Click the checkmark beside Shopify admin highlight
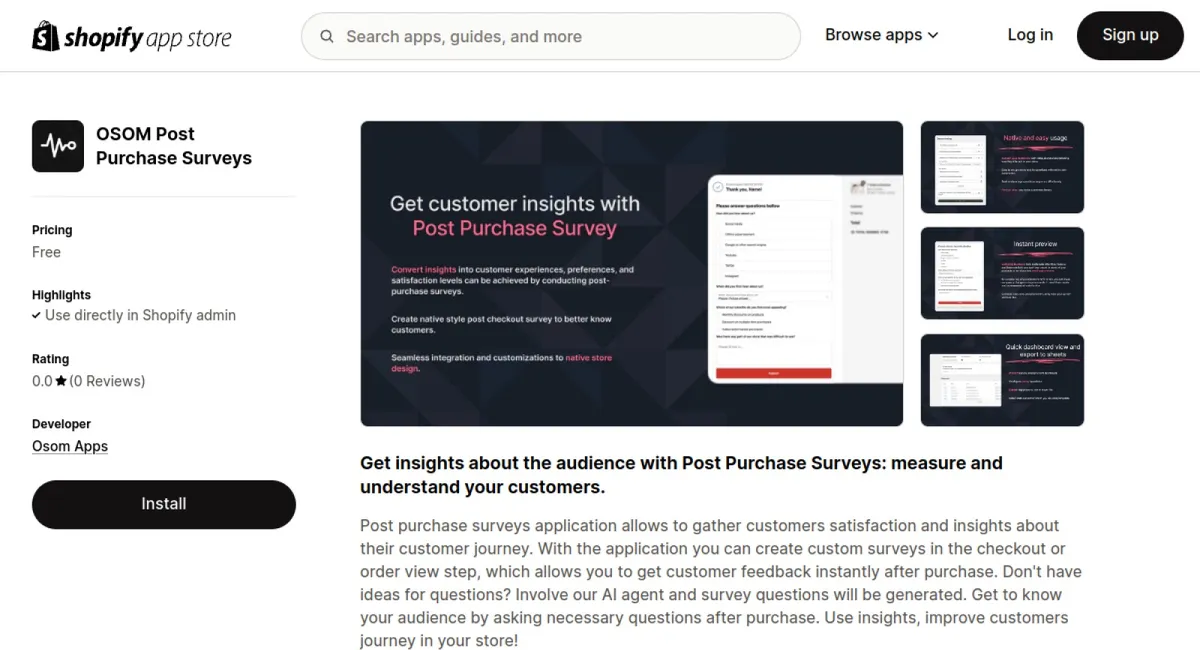Image resolution: width=1200 pixels, height=650 pixels. (x=37, y=315)
